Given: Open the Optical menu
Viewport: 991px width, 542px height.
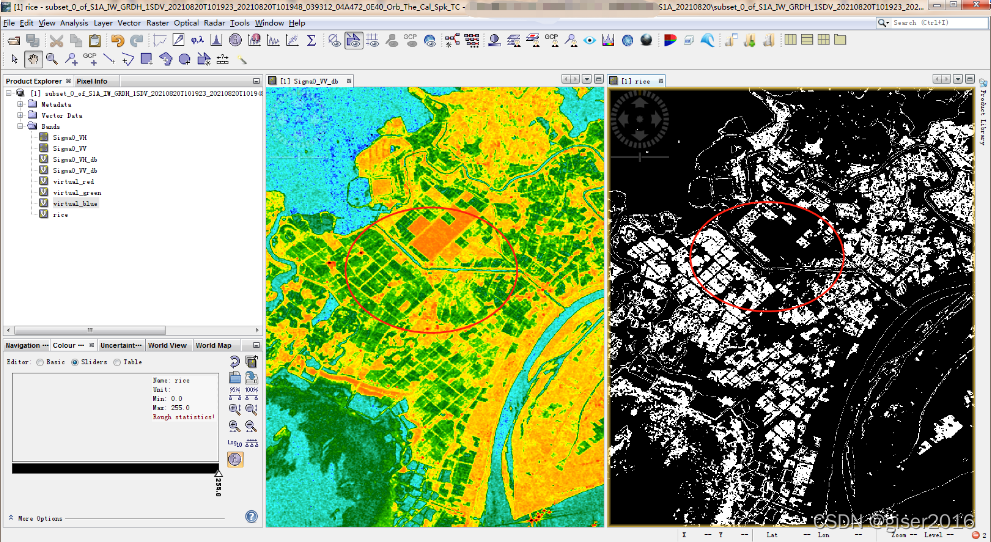Looking at the screenshot, I should point(186,23).
